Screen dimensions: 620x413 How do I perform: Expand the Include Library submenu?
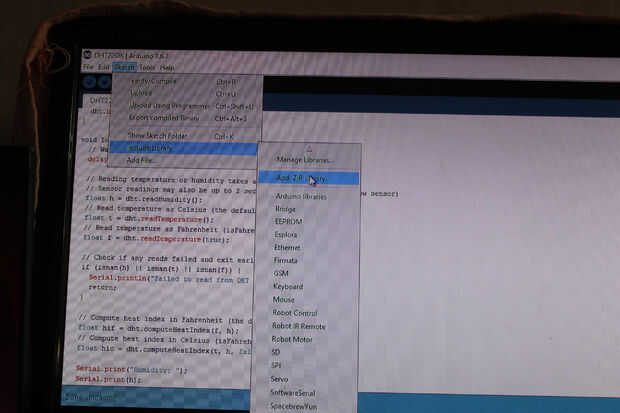183,148
